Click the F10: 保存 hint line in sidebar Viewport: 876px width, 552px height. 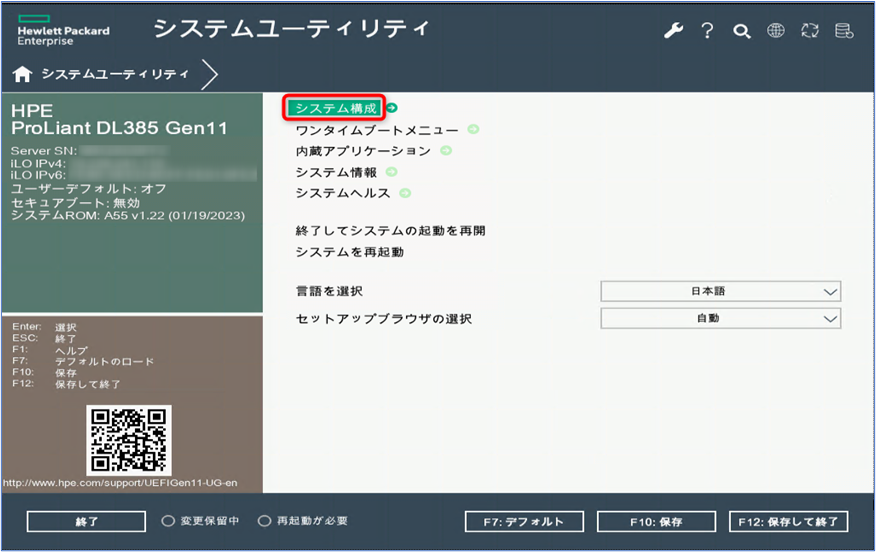click(45, 373)
